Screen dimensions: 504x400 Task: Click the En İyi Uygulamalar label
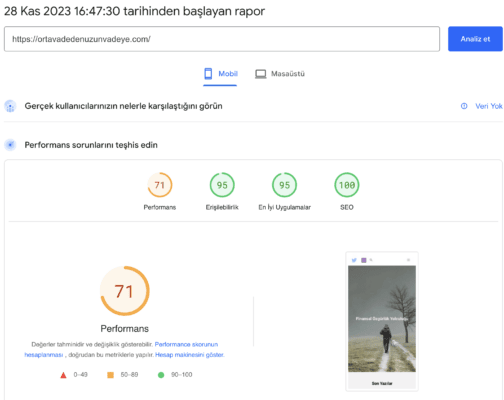[x=284, y=207]
